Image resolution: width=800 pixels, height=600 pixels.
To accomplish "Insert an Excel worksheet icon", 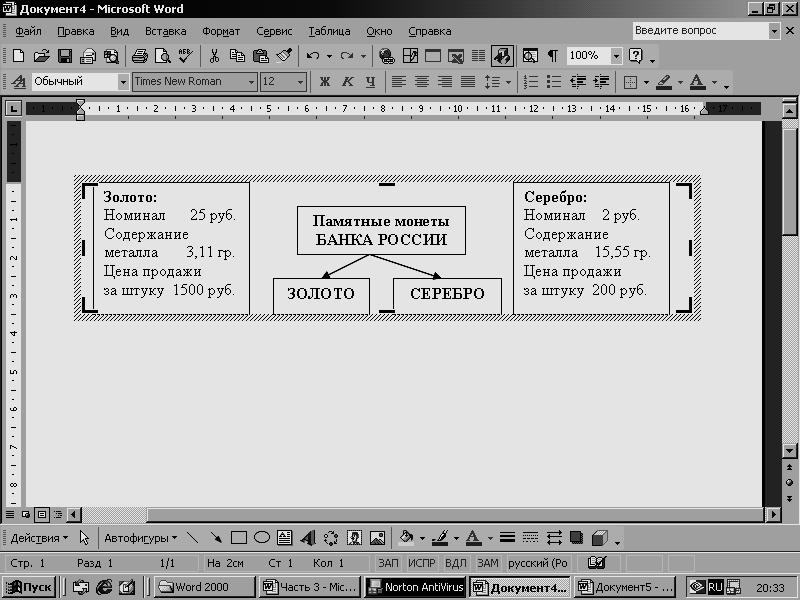I will 456,56.
